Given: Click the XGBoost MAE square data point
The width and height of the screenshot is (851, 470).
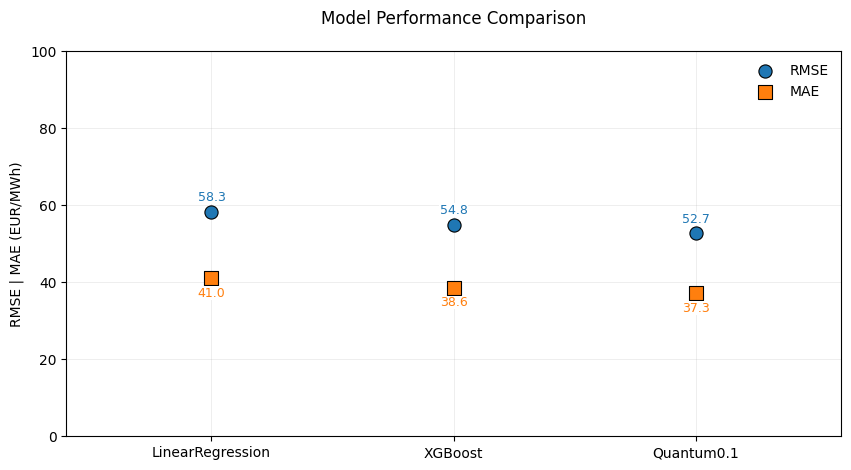Looking at the screenshot, I should click(x=454, y=288).
